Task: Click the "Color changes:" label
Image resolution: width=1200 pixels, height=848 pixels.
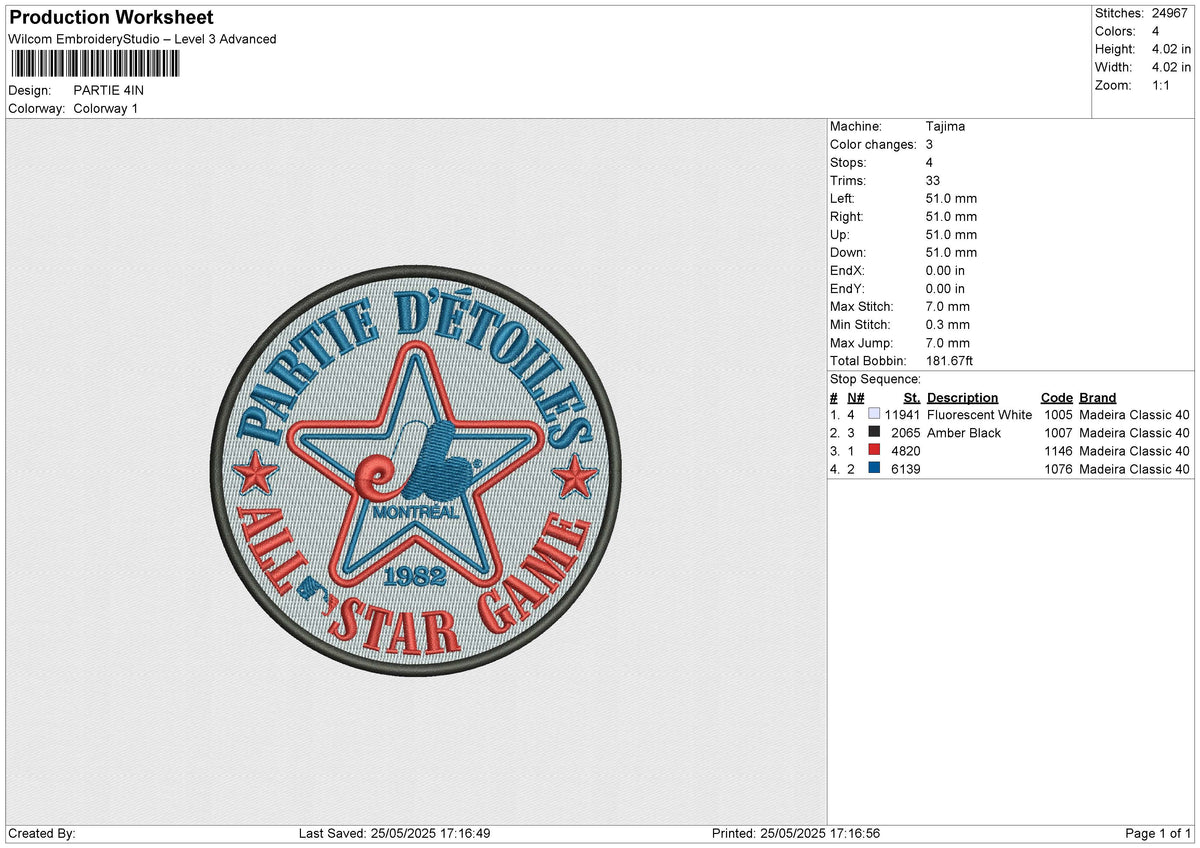Action: 873,145
